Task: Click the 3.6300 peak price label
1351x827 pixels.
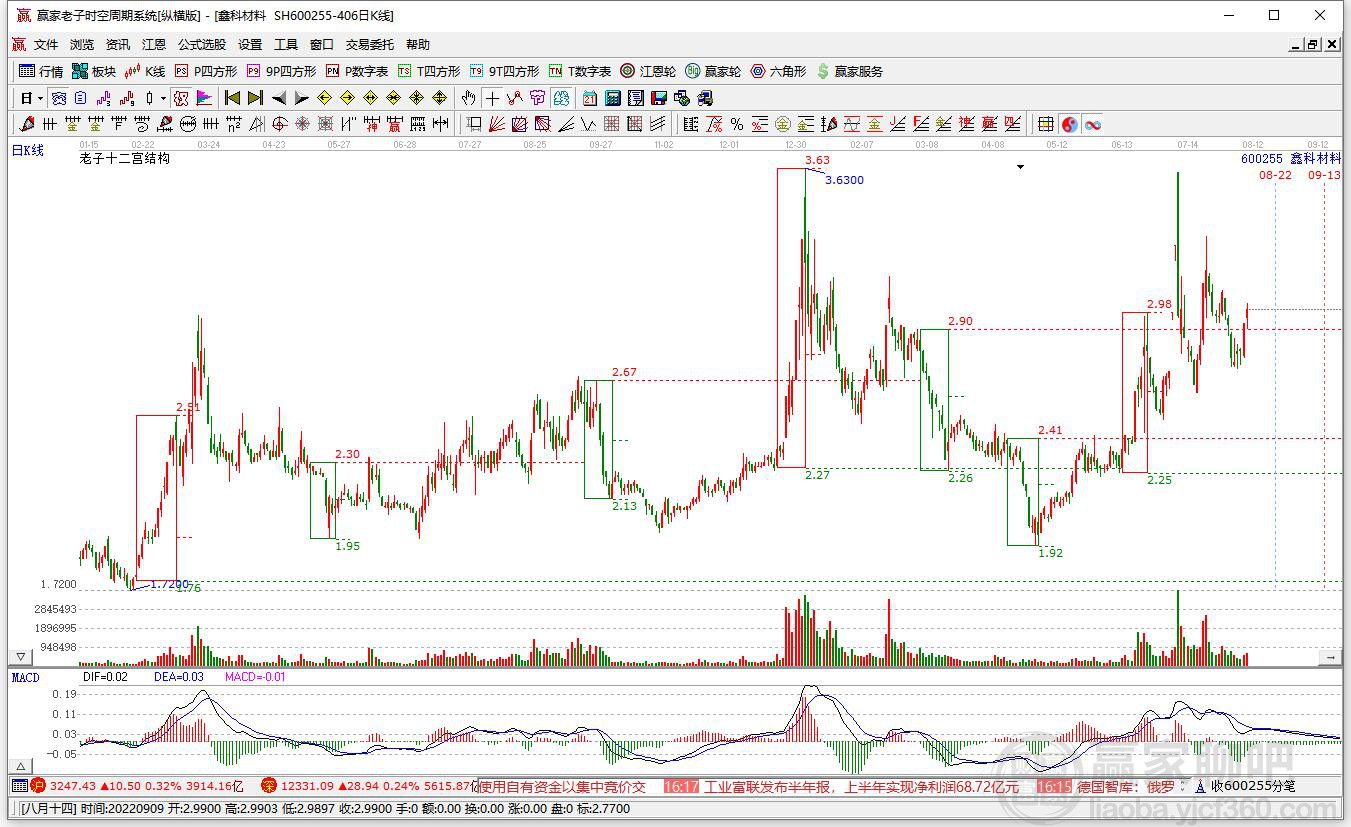Action: 844,180
